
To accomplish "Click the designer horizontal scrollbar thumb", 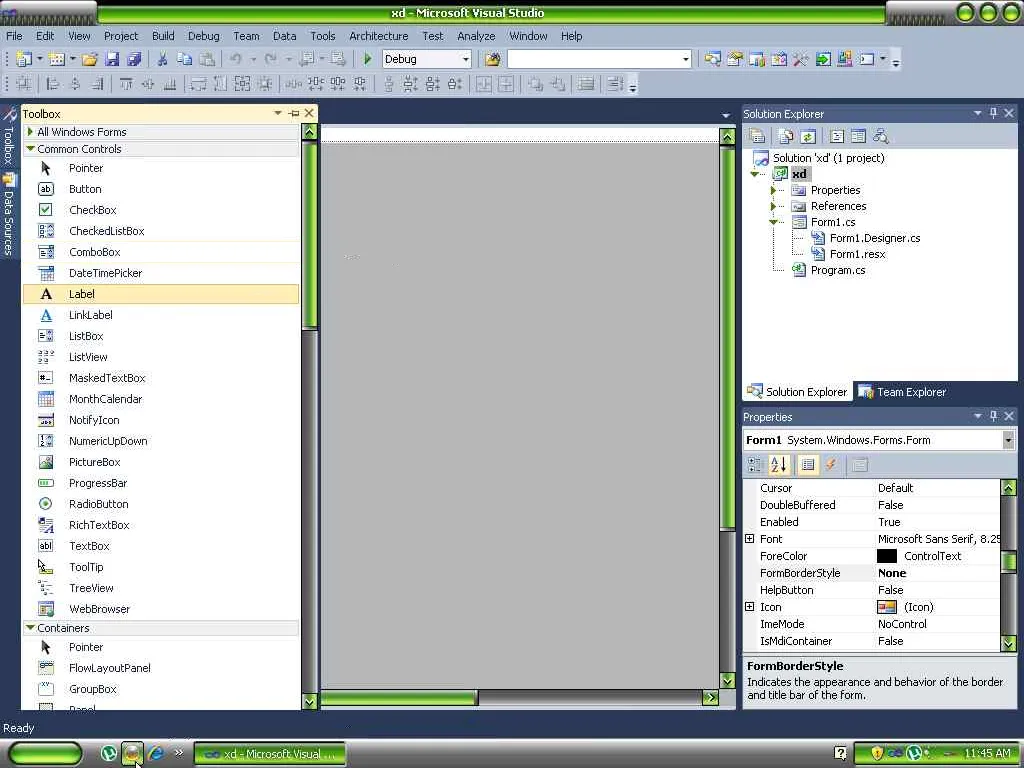I will click(x=399, y=697).
